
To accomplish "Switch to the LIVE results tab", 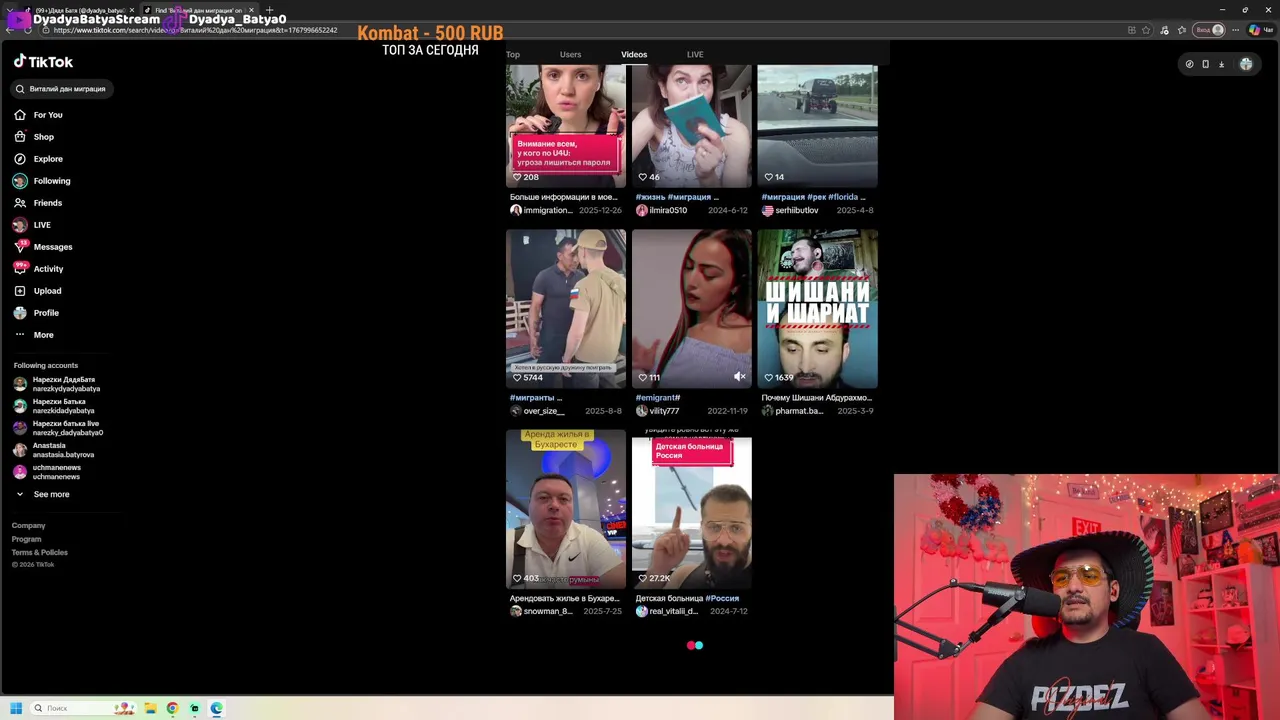I will [x=695, y=55].
